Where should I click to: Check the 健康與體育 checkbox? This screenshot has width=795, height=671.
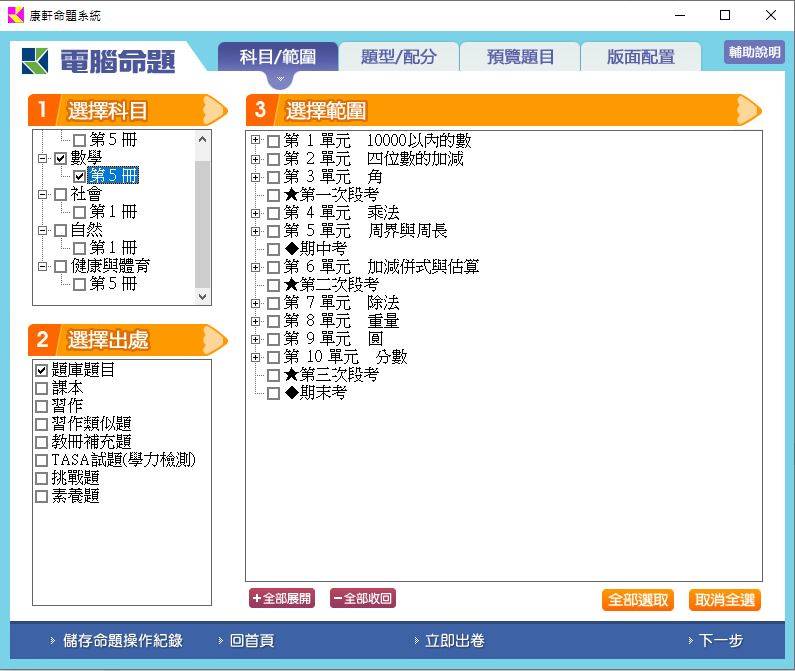60,266
